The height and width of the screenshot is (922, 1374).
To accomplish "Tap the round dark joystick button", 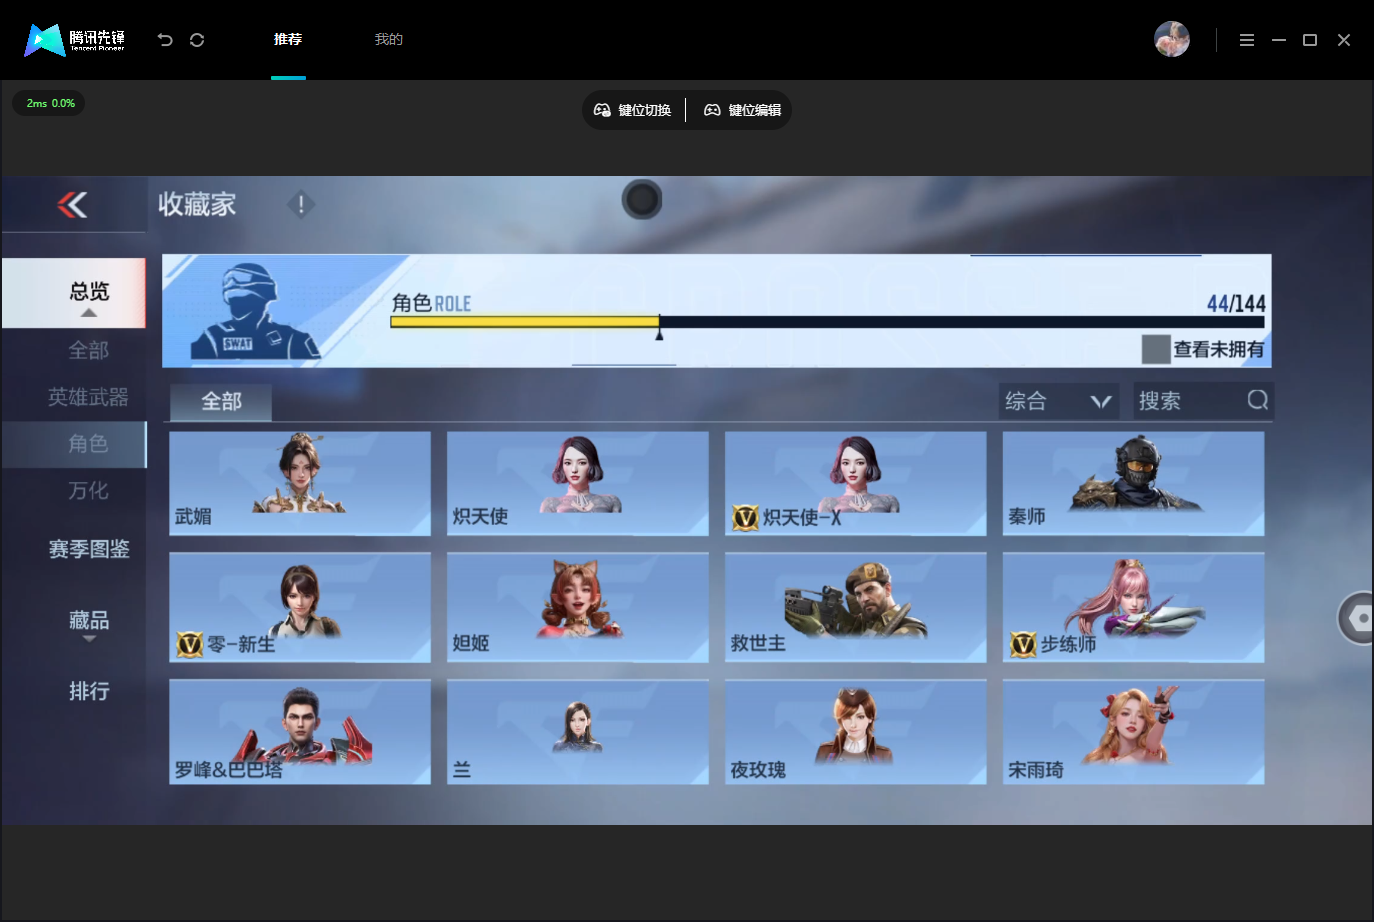I will [x=642, y=200].
